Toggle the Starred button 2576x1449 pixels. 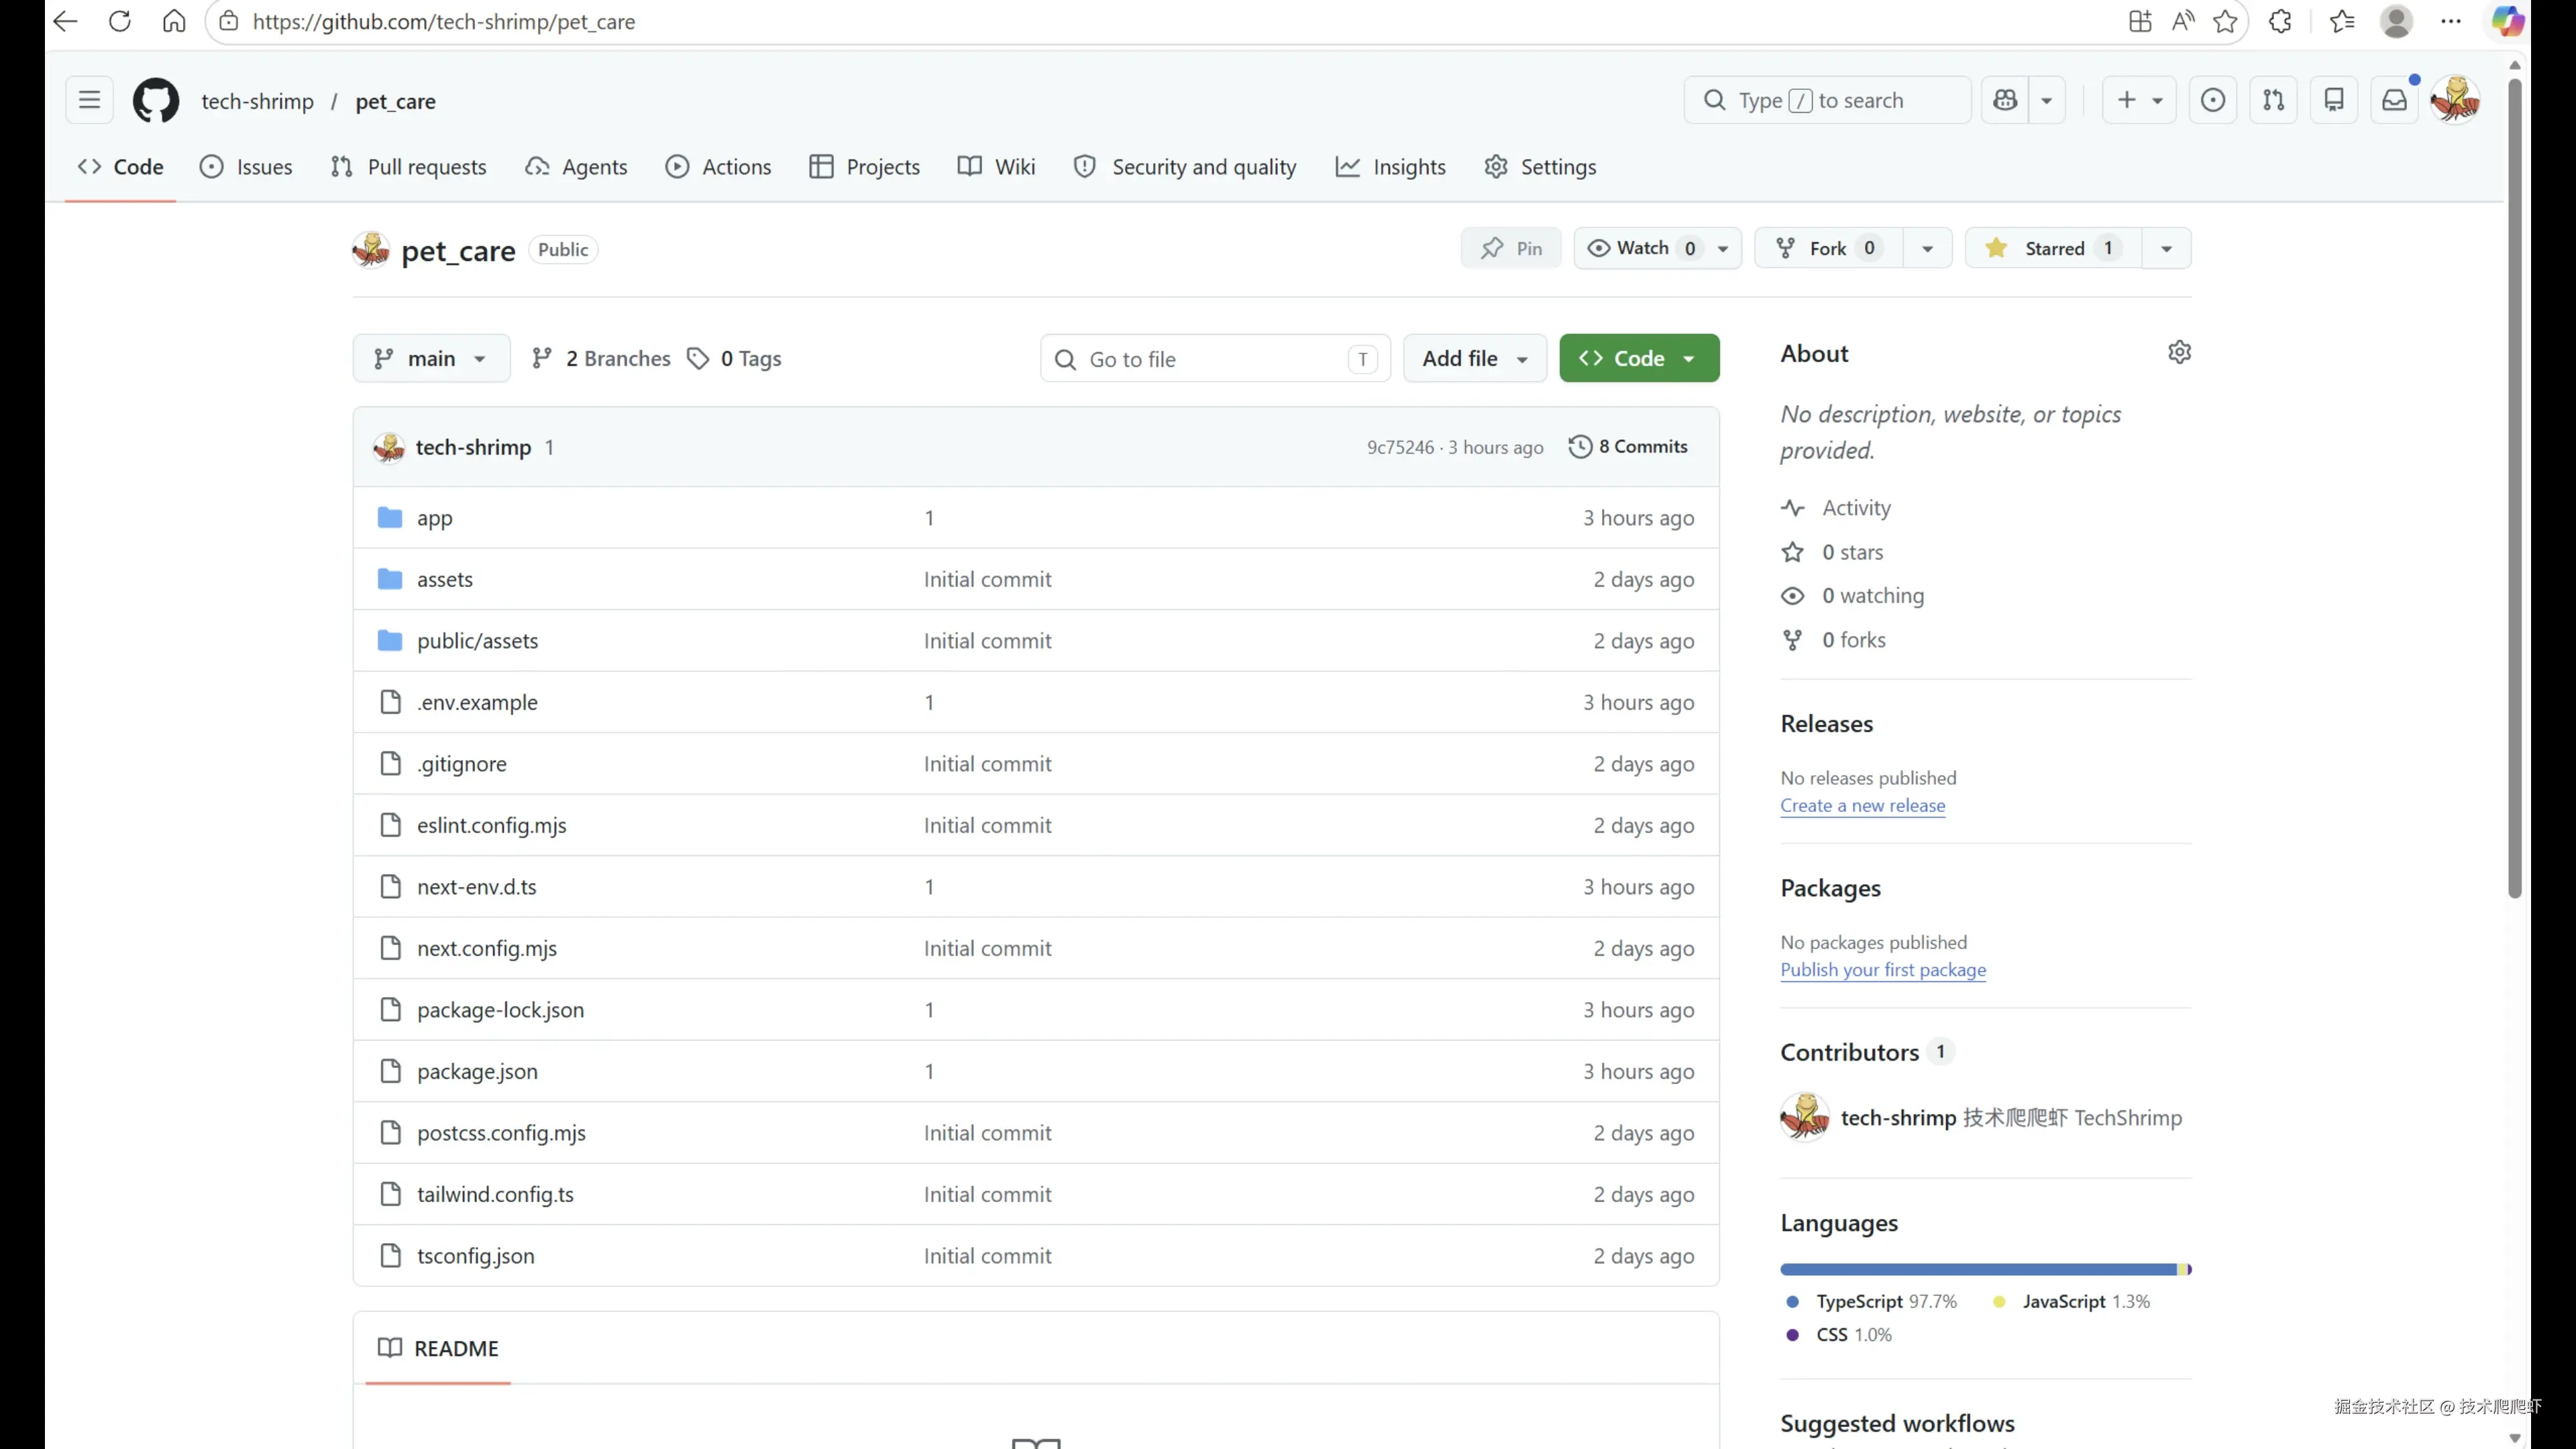point(2053,248)
